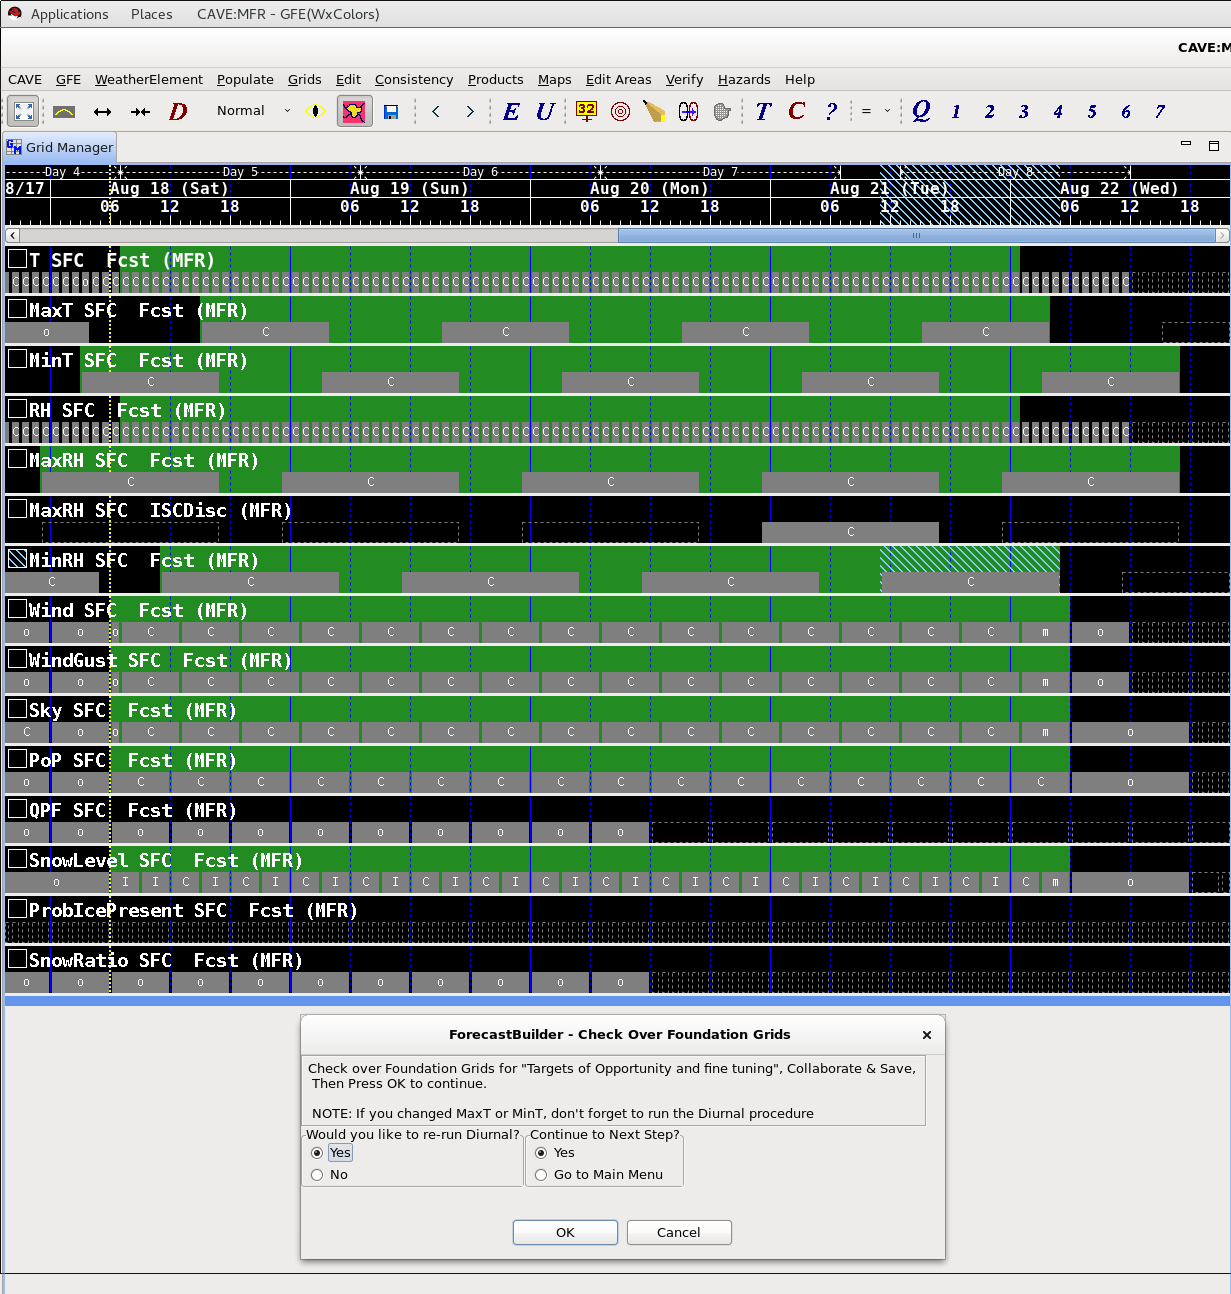Click the yellow diamond eye toolbar icon
Image resolution: width=1231 pixels, height=1294 pixels.
315,111
